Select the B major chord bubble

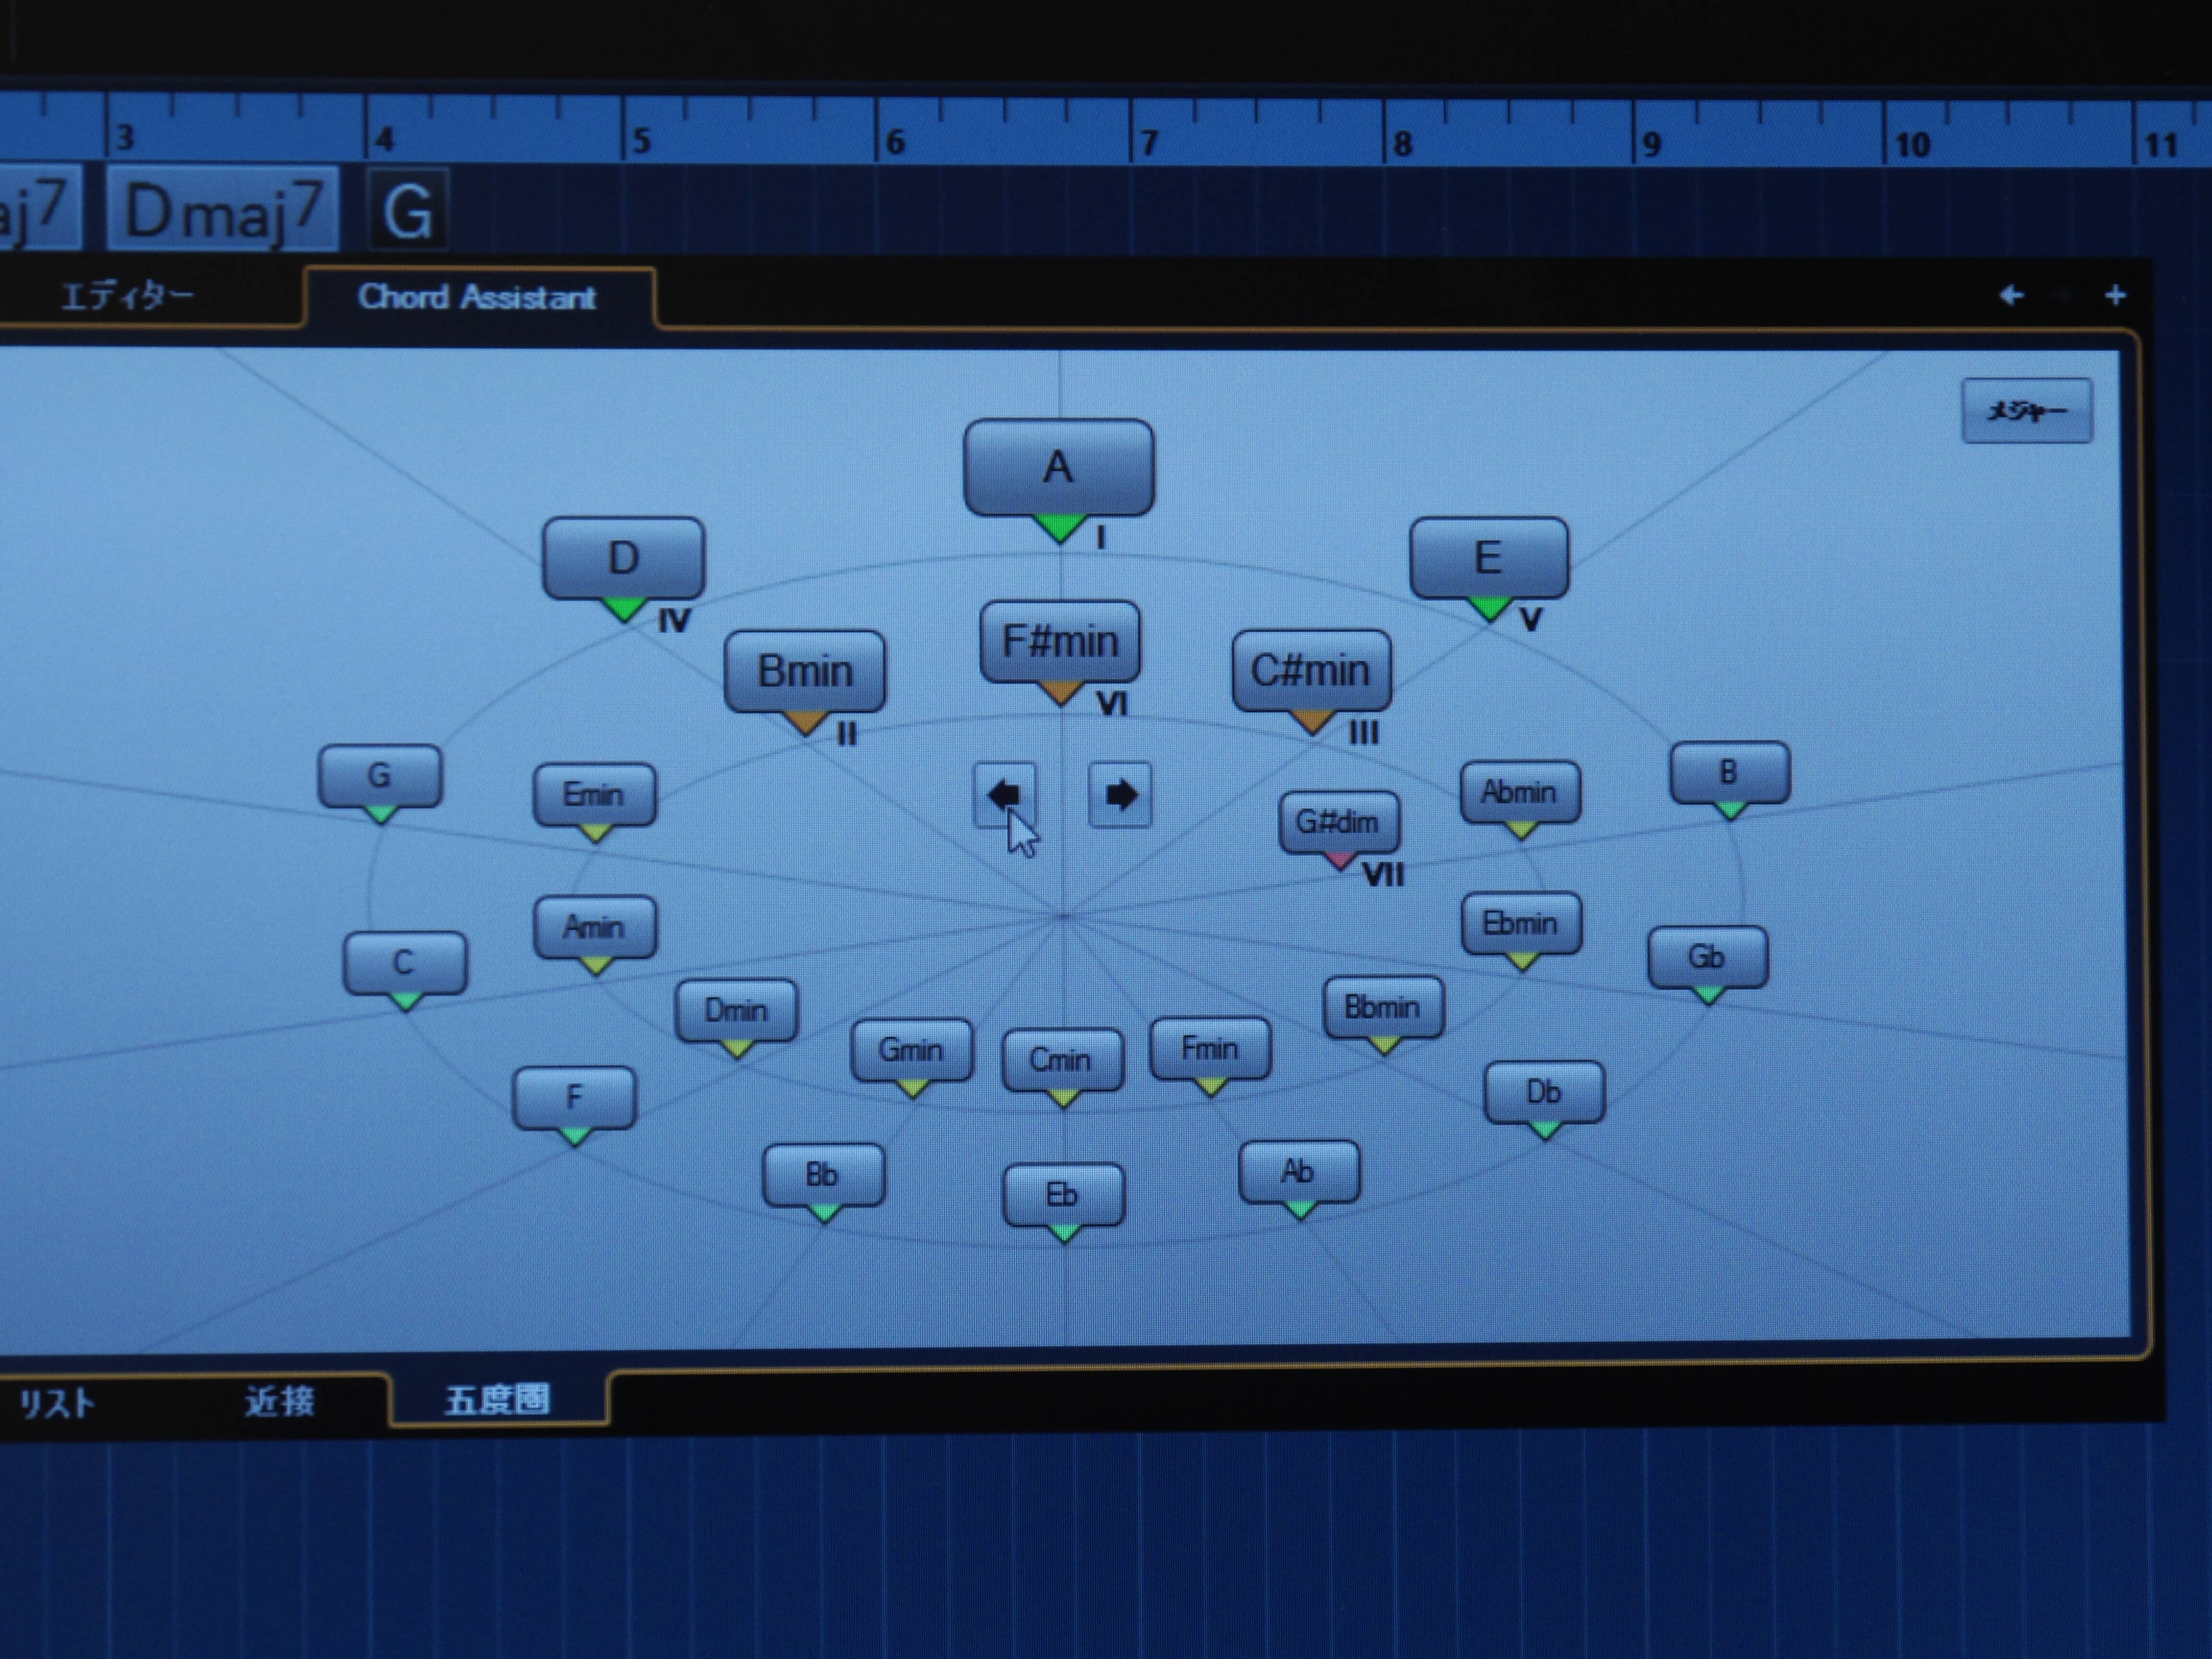pos(1730,773)
